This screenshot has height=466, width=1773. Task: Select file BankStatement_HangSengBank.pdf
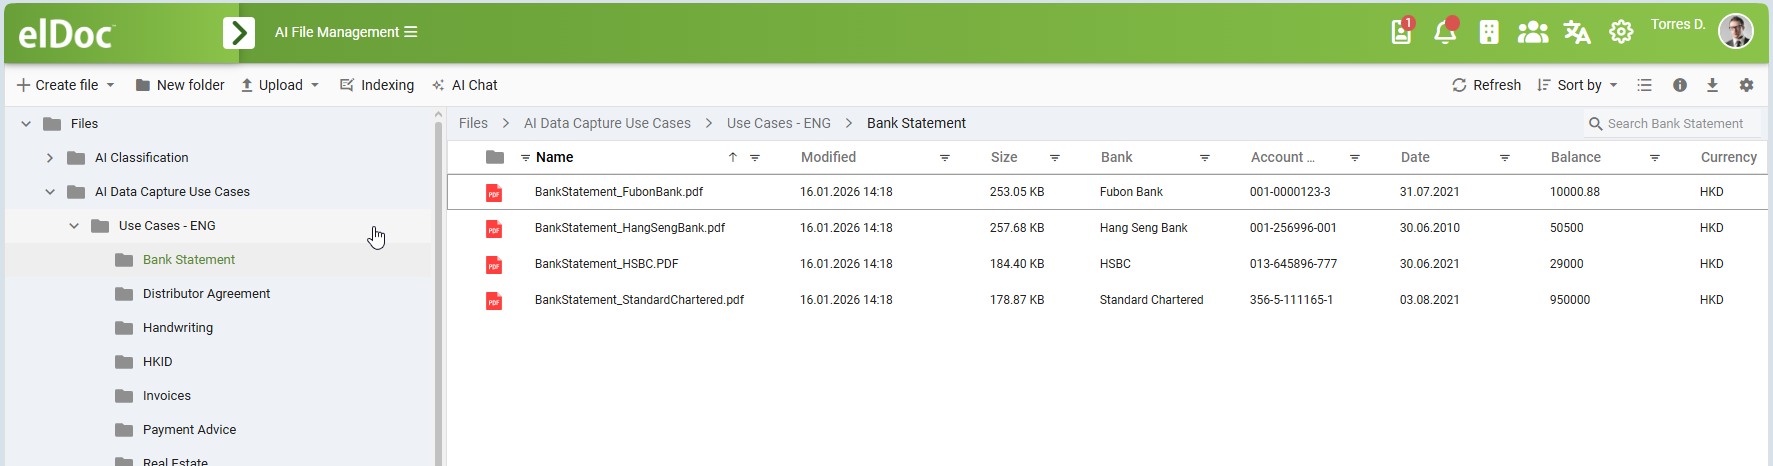pyautogui.click(x=629, y=228)
